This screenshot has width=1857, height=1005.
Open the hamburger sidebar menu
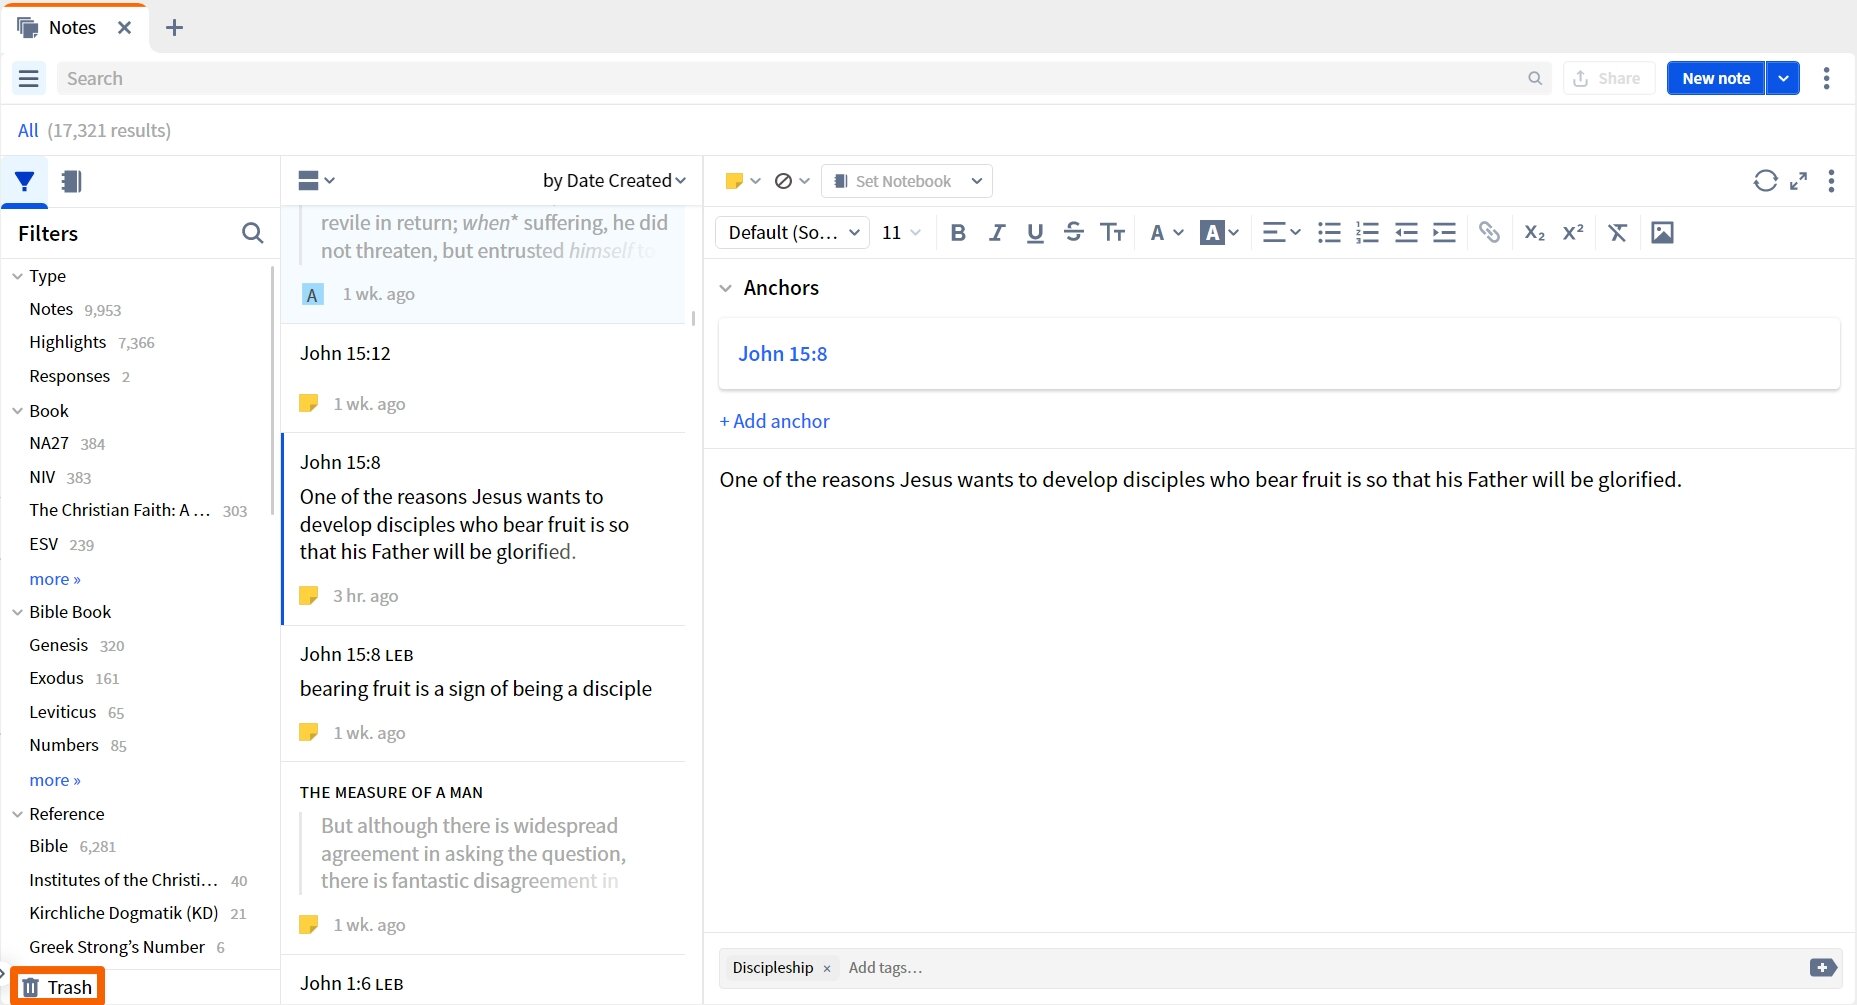[x=29, y=78]
